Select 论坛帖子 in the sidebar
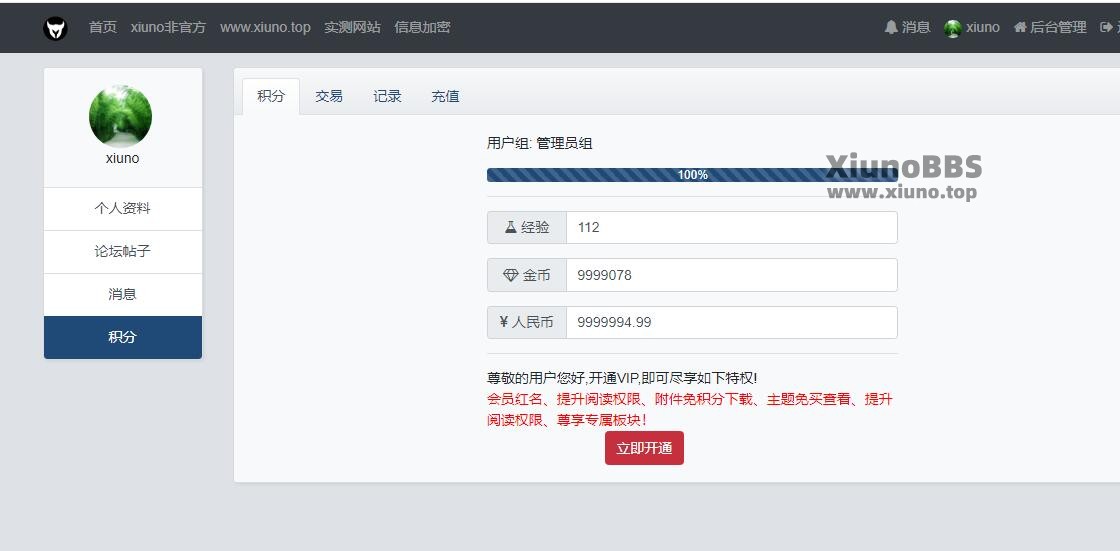1120x551 pixels. [123, 252]
